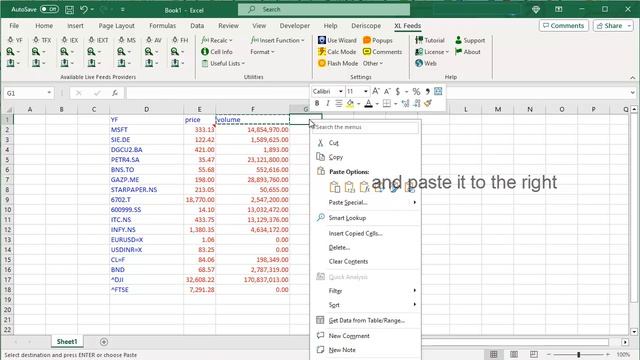Click the first Paste option icon

click(335, 187)
